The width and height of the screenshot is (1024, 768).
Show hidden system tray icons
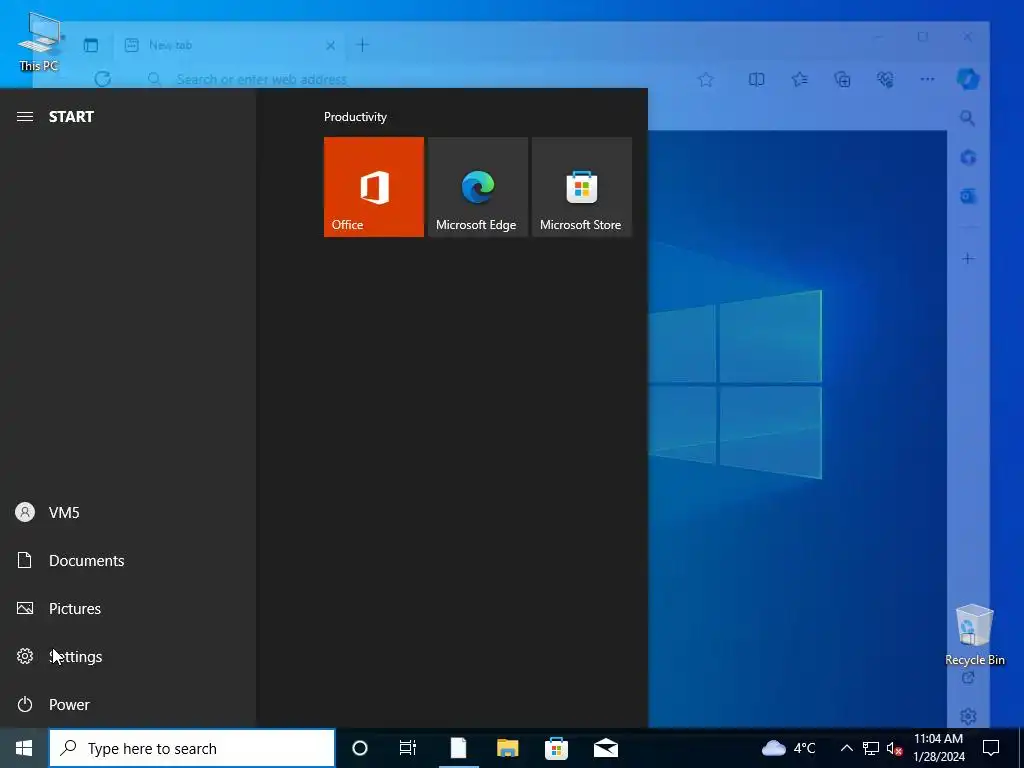[x=846, y=748]
